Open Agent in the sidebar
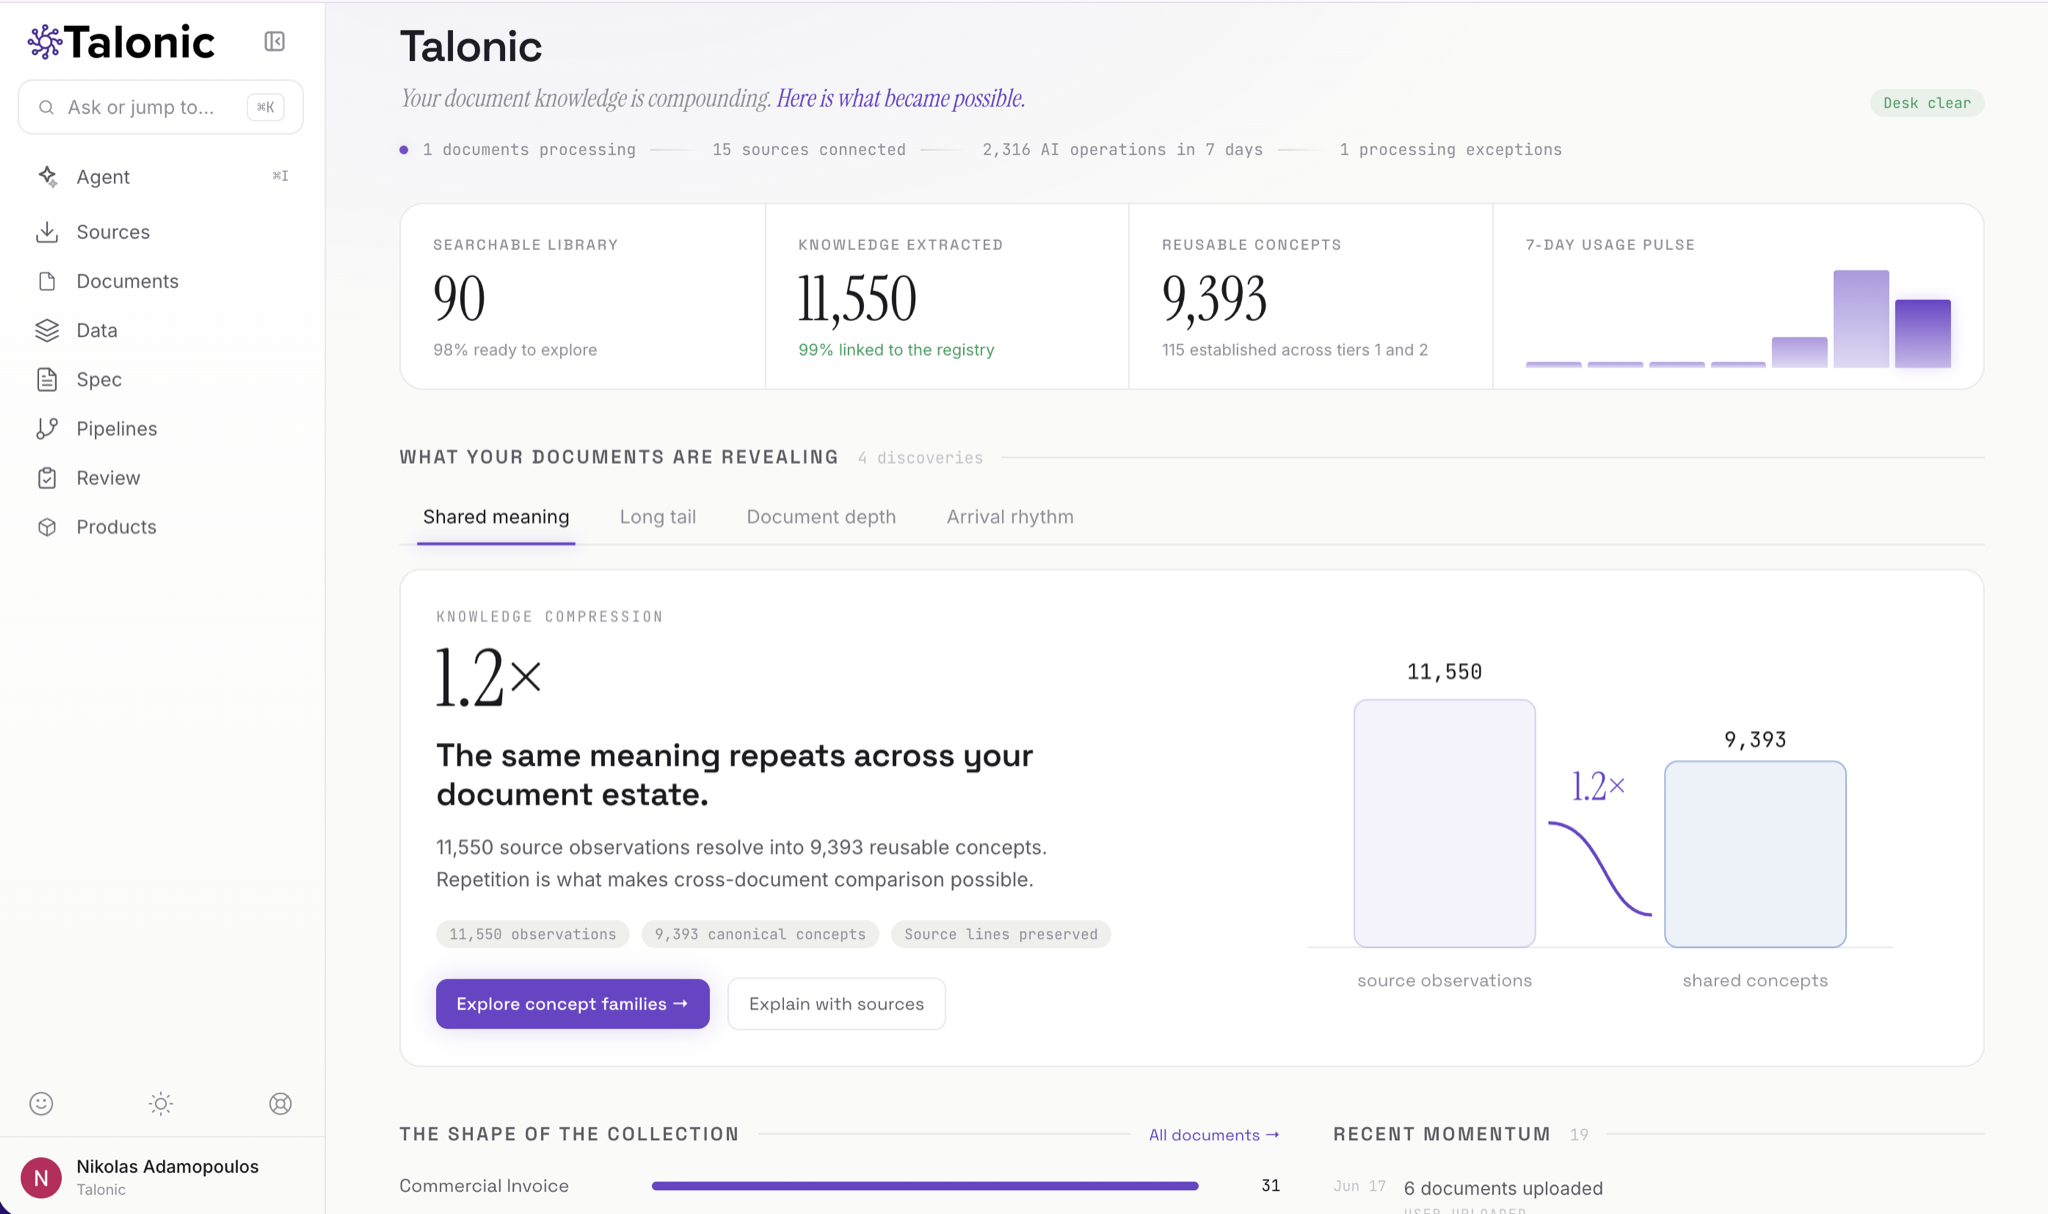This screenshot has height=1214, width=2048. tap(160, 176)
